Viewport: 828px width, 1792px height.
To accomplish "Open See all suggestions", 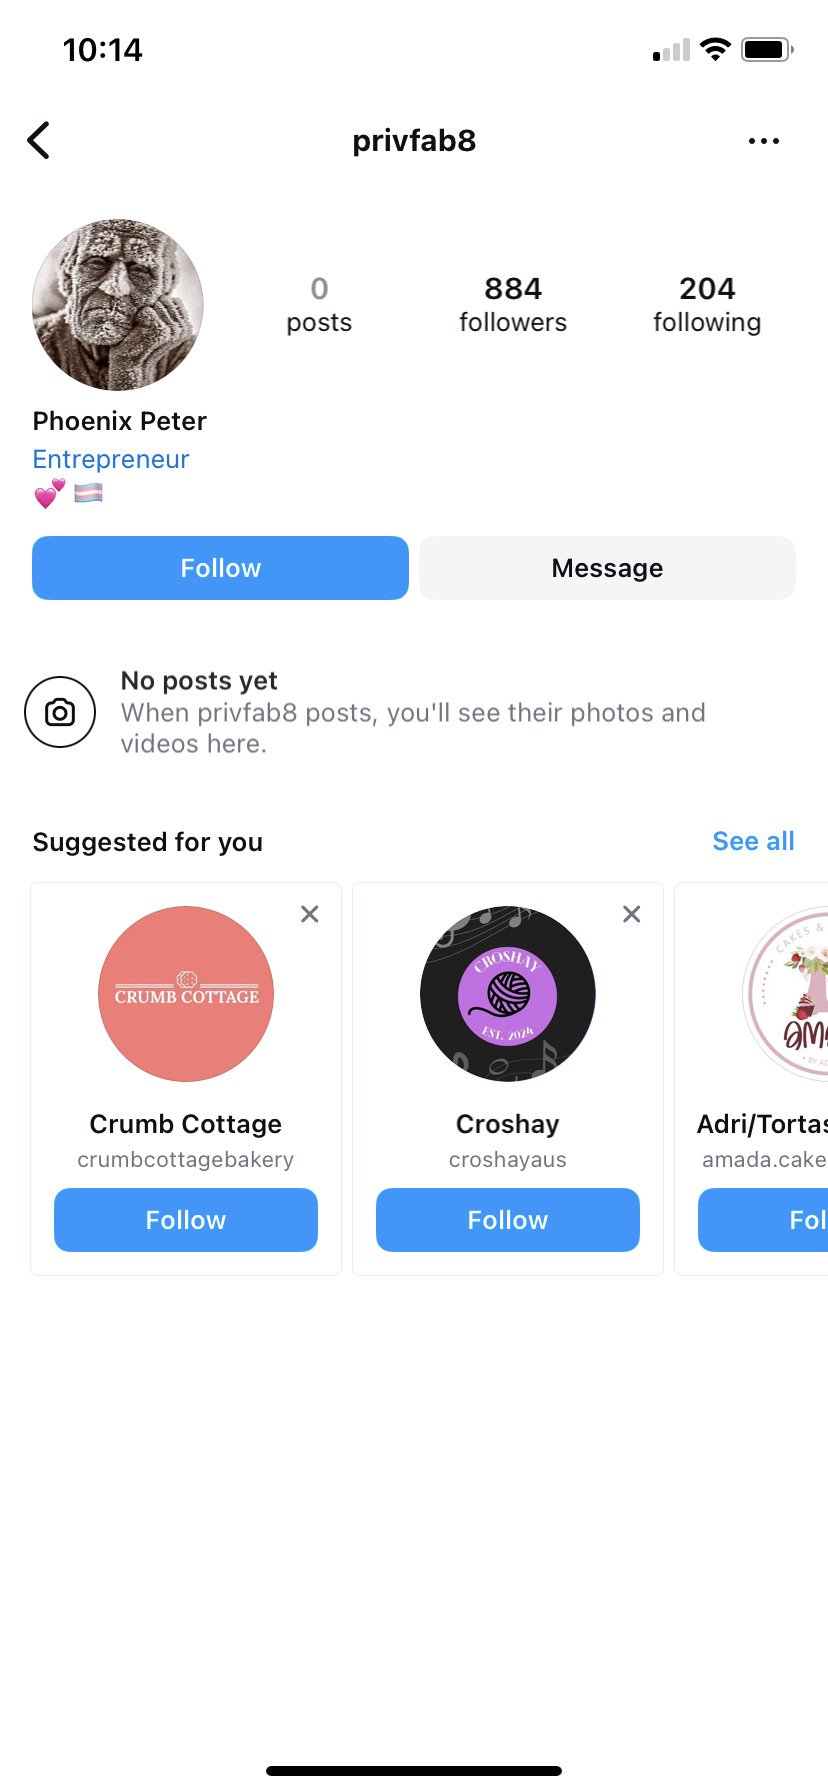I will (x=753, y=842).
